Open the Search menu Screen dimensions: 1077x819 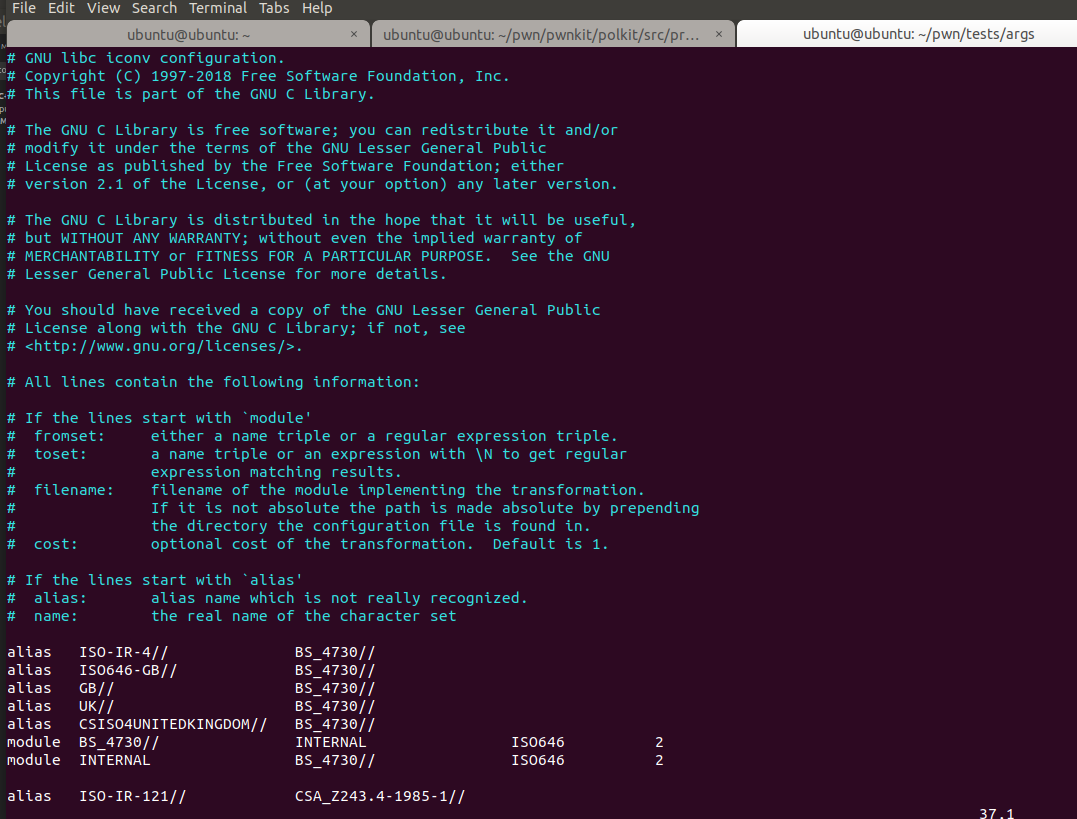point(154,8)
